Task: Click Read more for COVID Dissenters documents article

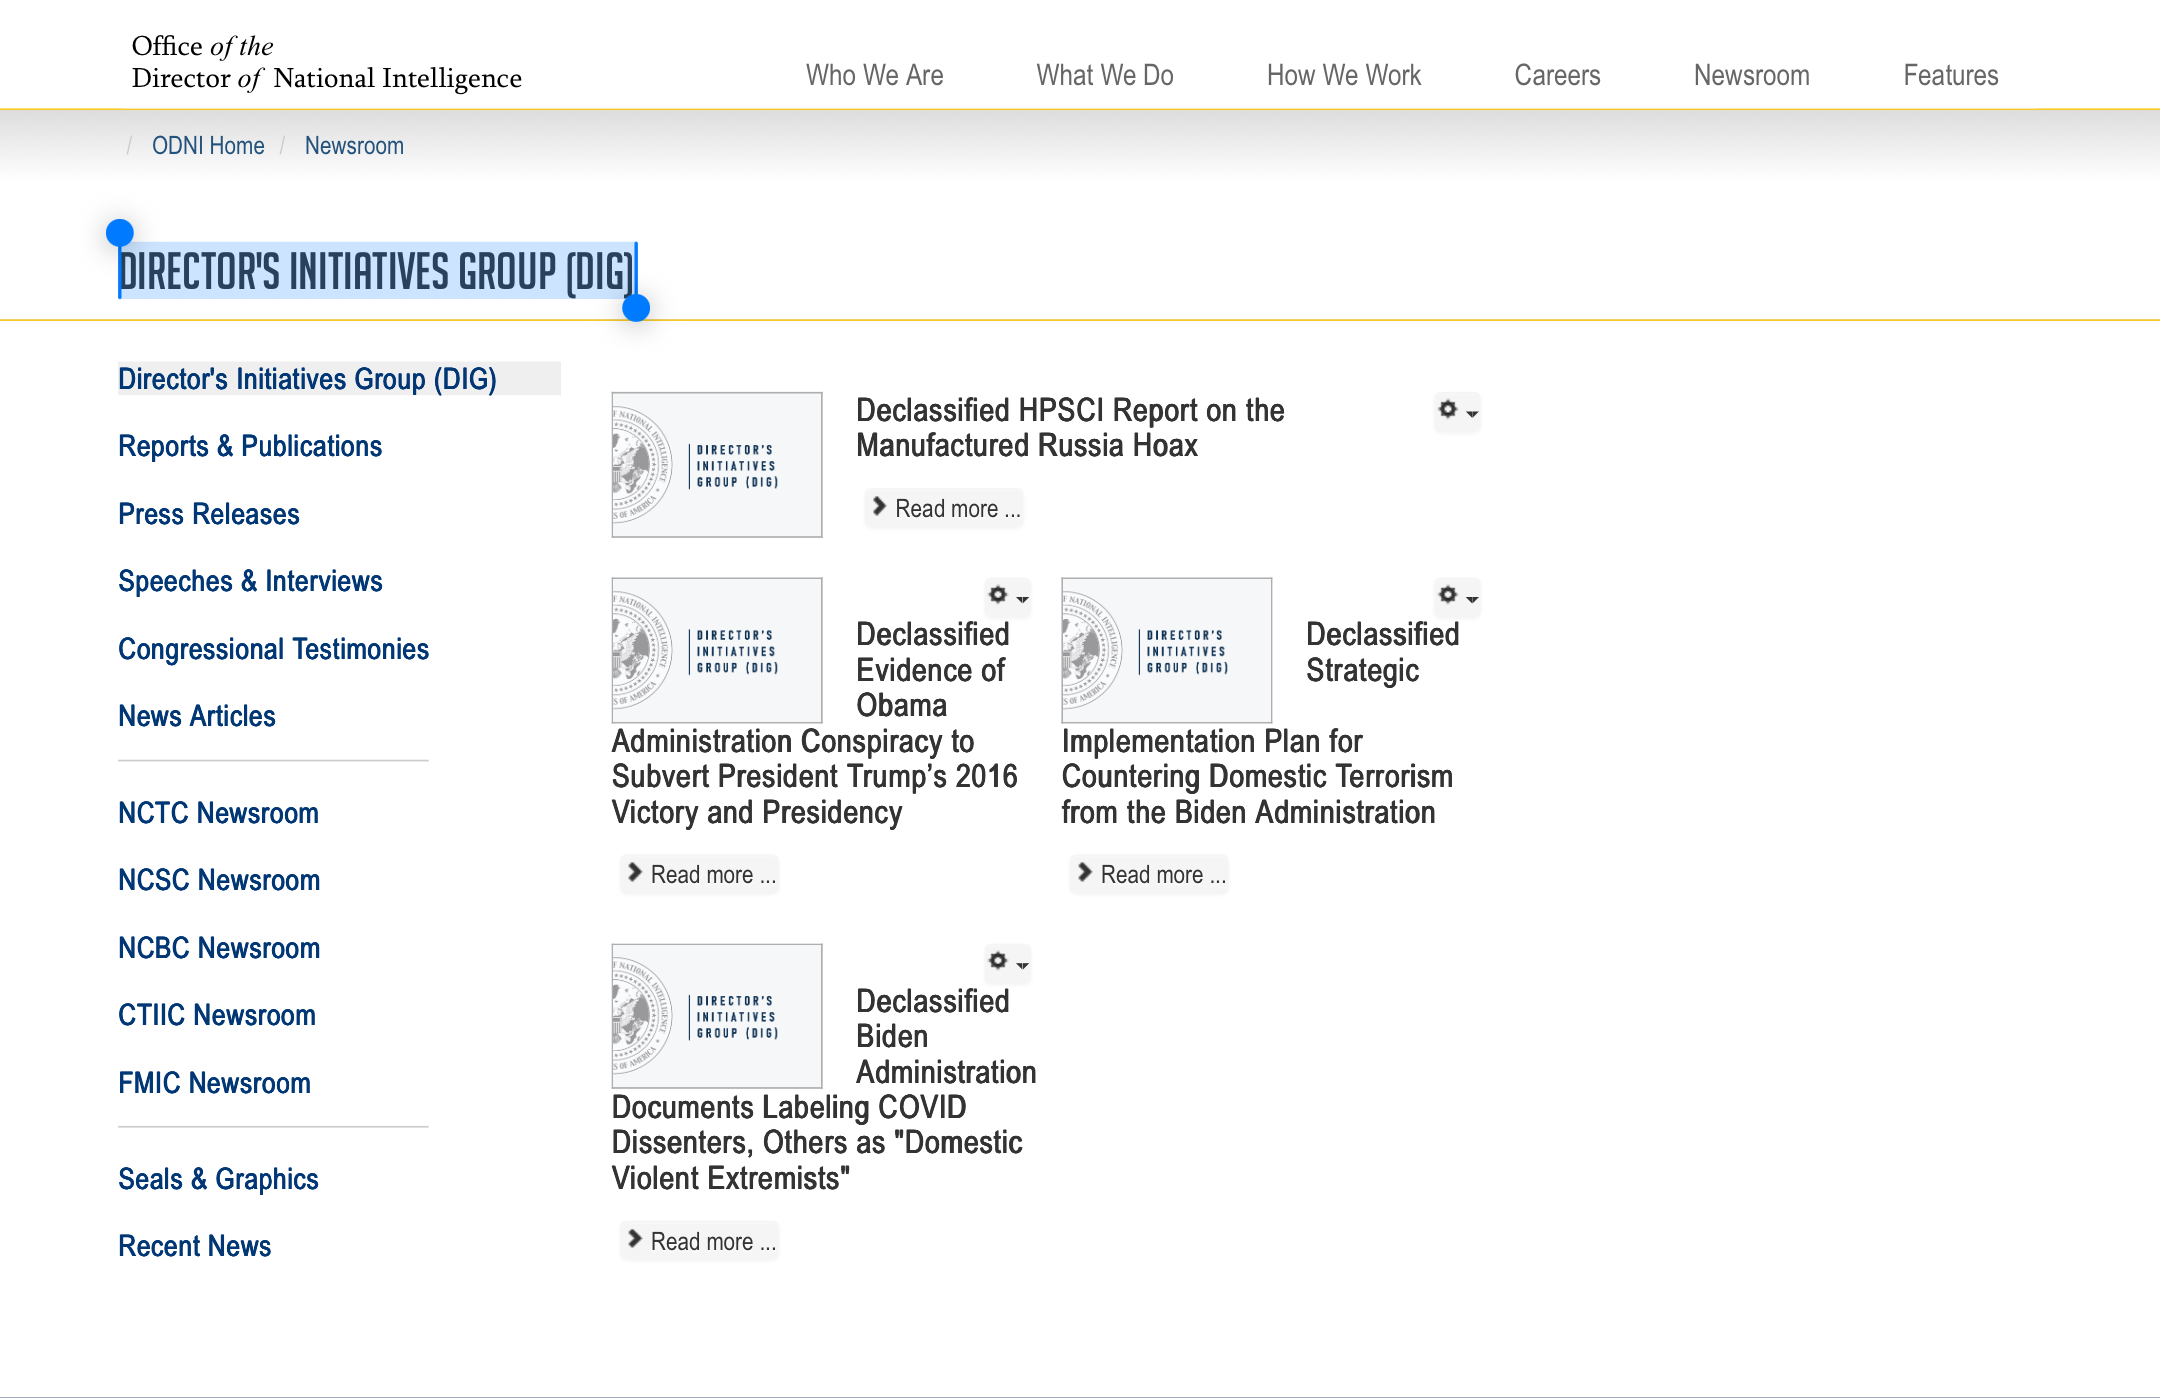Action: click(x=700, y=1241)
